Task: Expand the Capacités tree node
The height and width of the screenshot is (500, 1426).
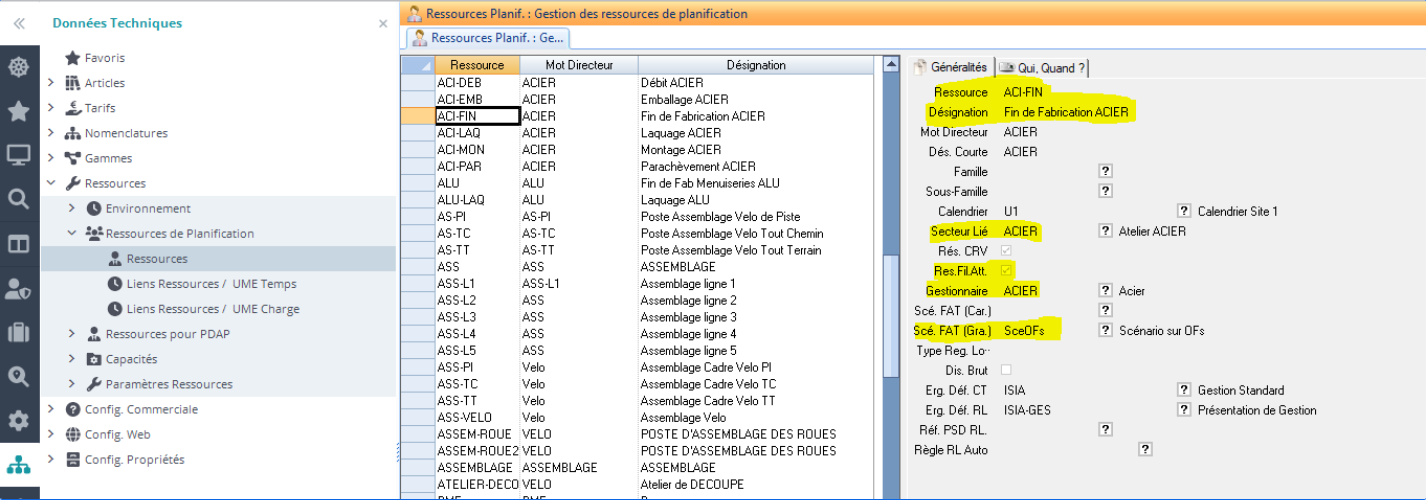Action: 72,359
